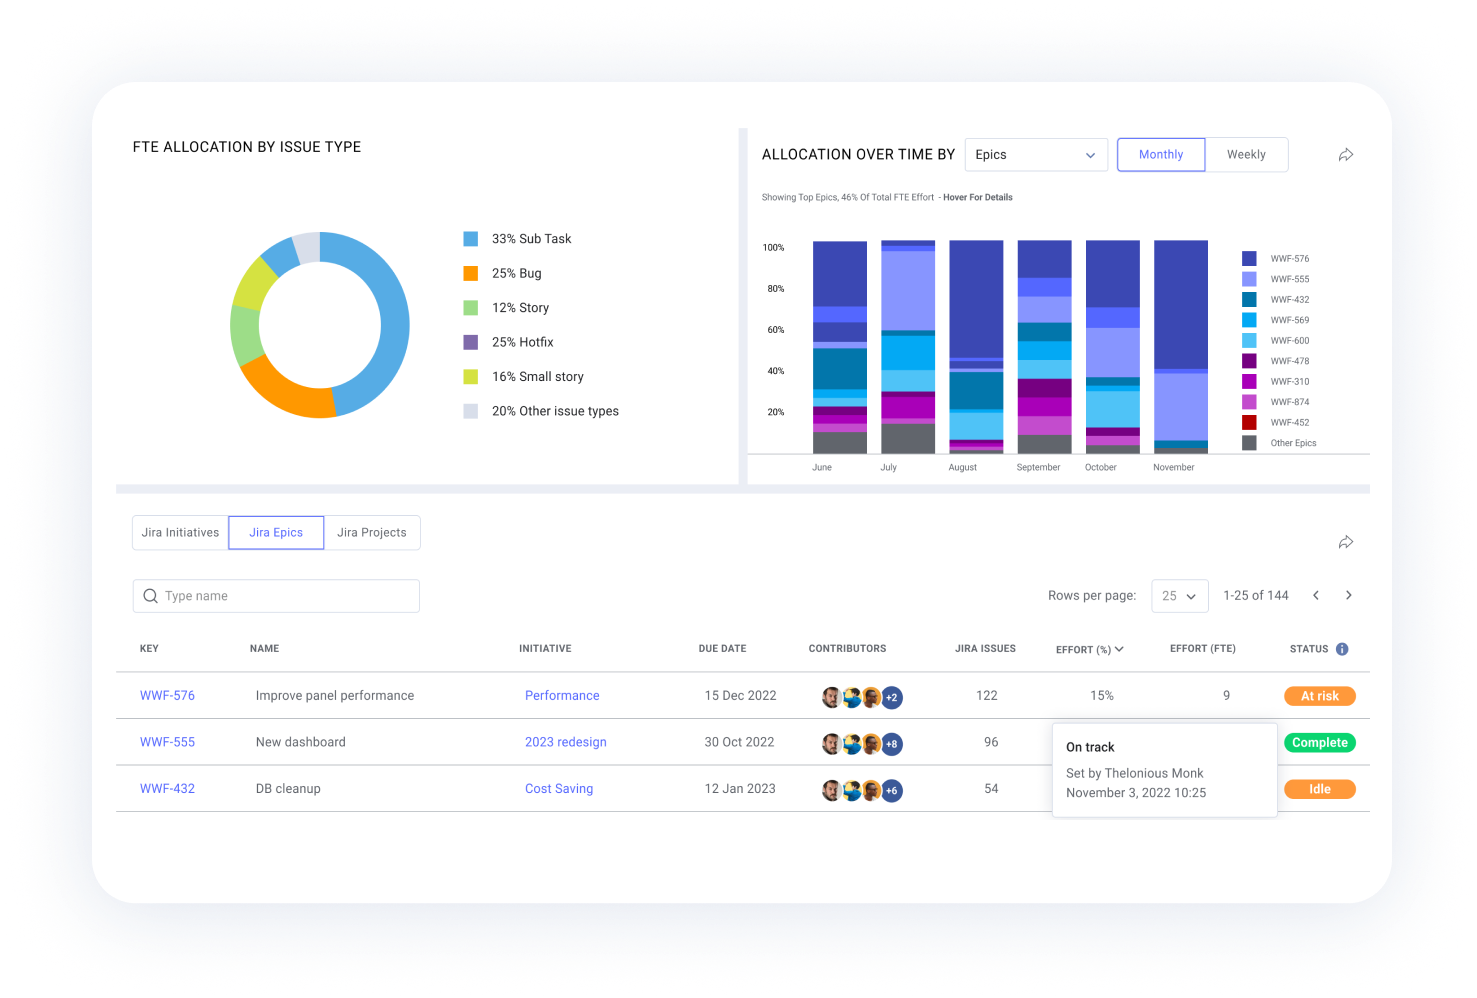Viewport: 1477px width, 998px height.
Task: Open the WWF-576 epic link
Action: point(167,696)
